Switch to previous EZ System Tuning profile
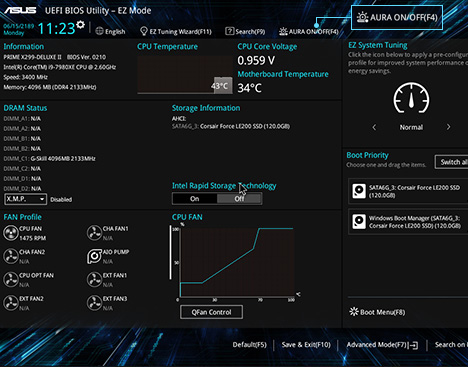The image size is (468, 367). coord(374,127)
